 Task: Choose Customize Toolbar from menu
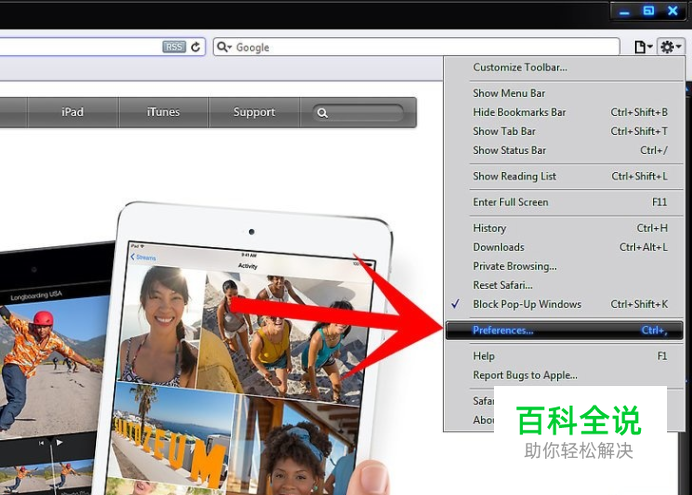[564, 68]
